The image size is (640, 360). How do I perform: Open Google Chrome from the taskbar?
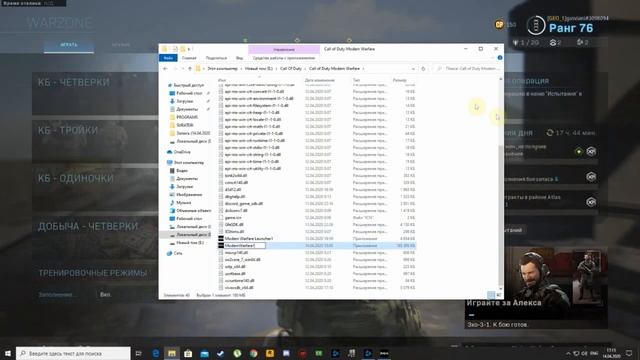pos(253,353)
